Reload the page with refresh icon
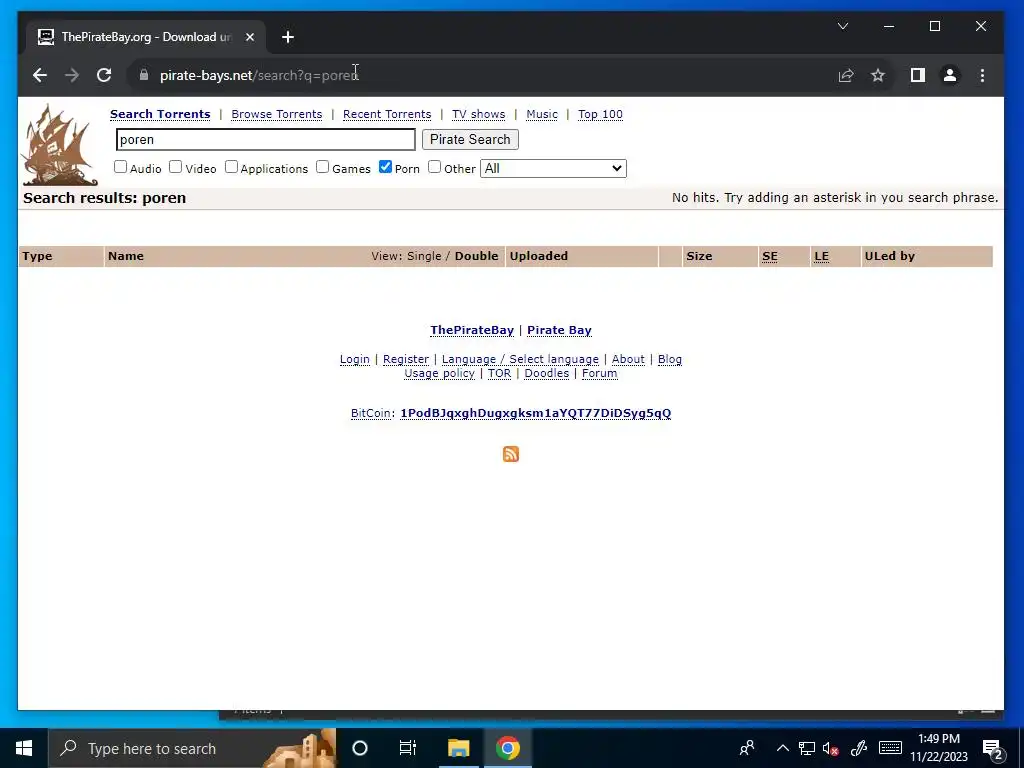This screenshot has width=1024, height=768. (104, 75)
